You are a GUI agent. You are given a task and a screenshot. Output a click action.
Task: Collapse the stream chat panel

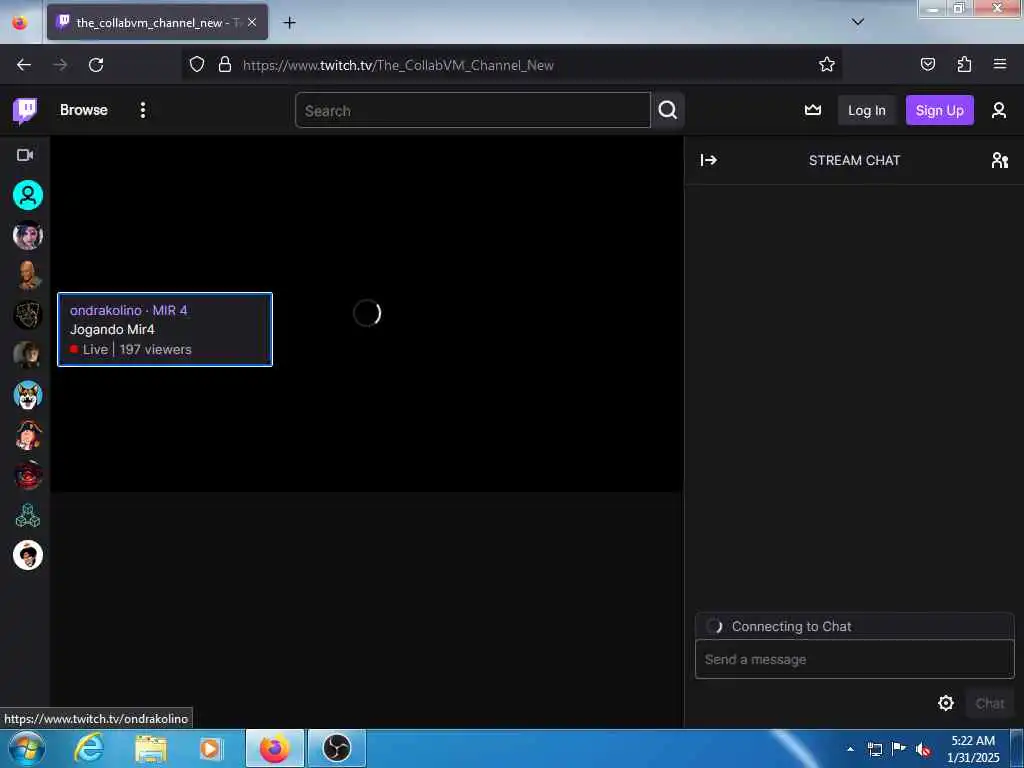click(709, 160)
